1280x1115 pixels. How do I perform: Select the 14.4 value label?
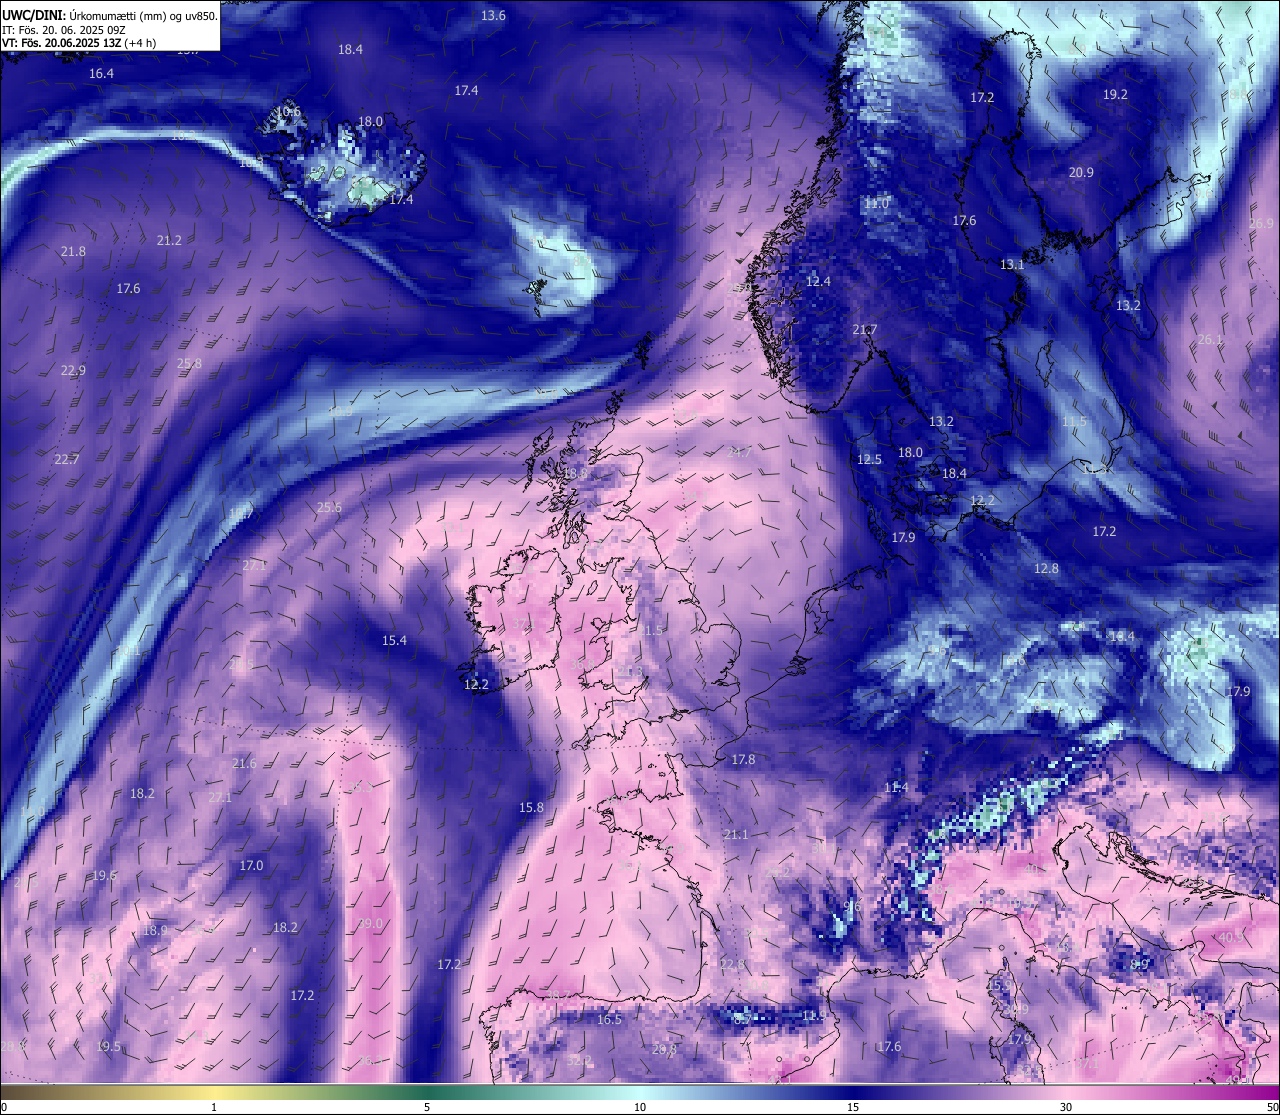[x=1122, y=637]
